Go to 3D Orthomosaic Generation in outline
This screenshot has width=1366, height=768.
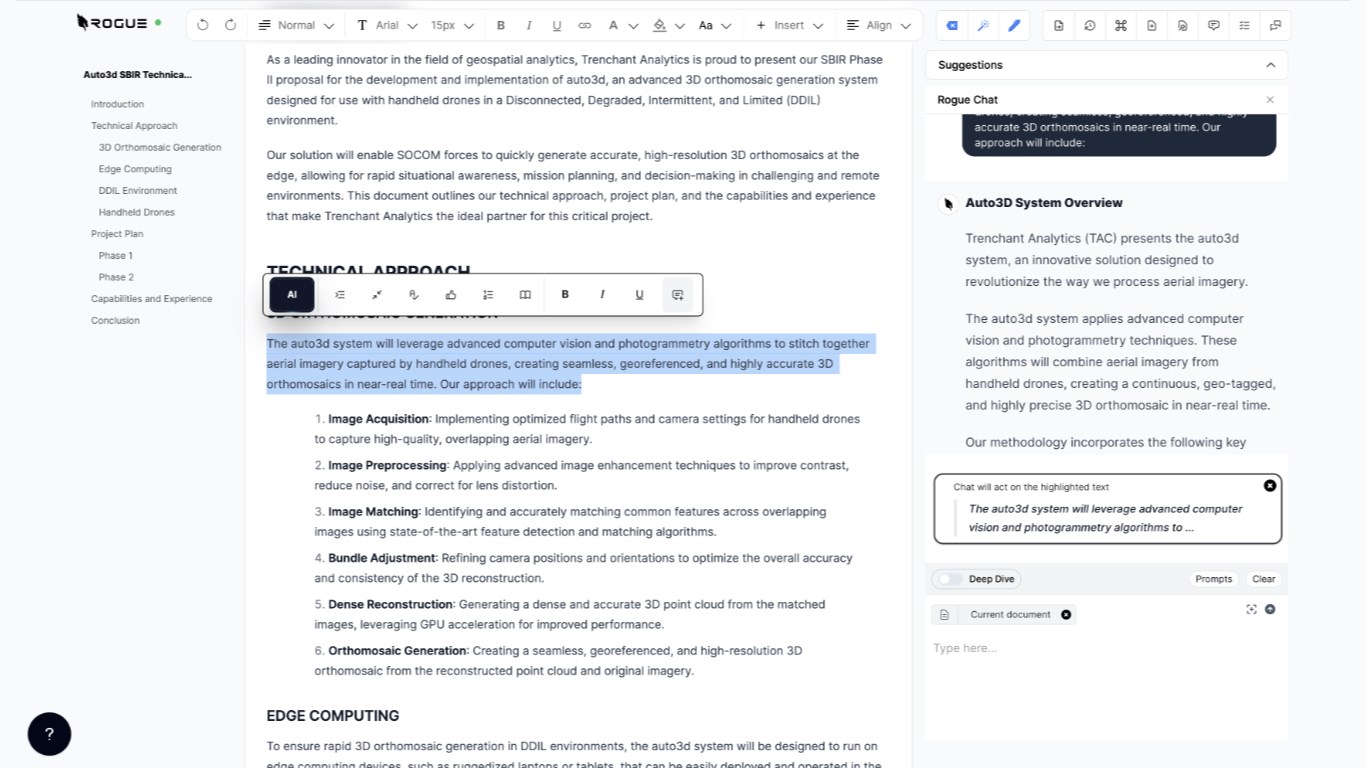pyautogui.click(x=160, y=148)
